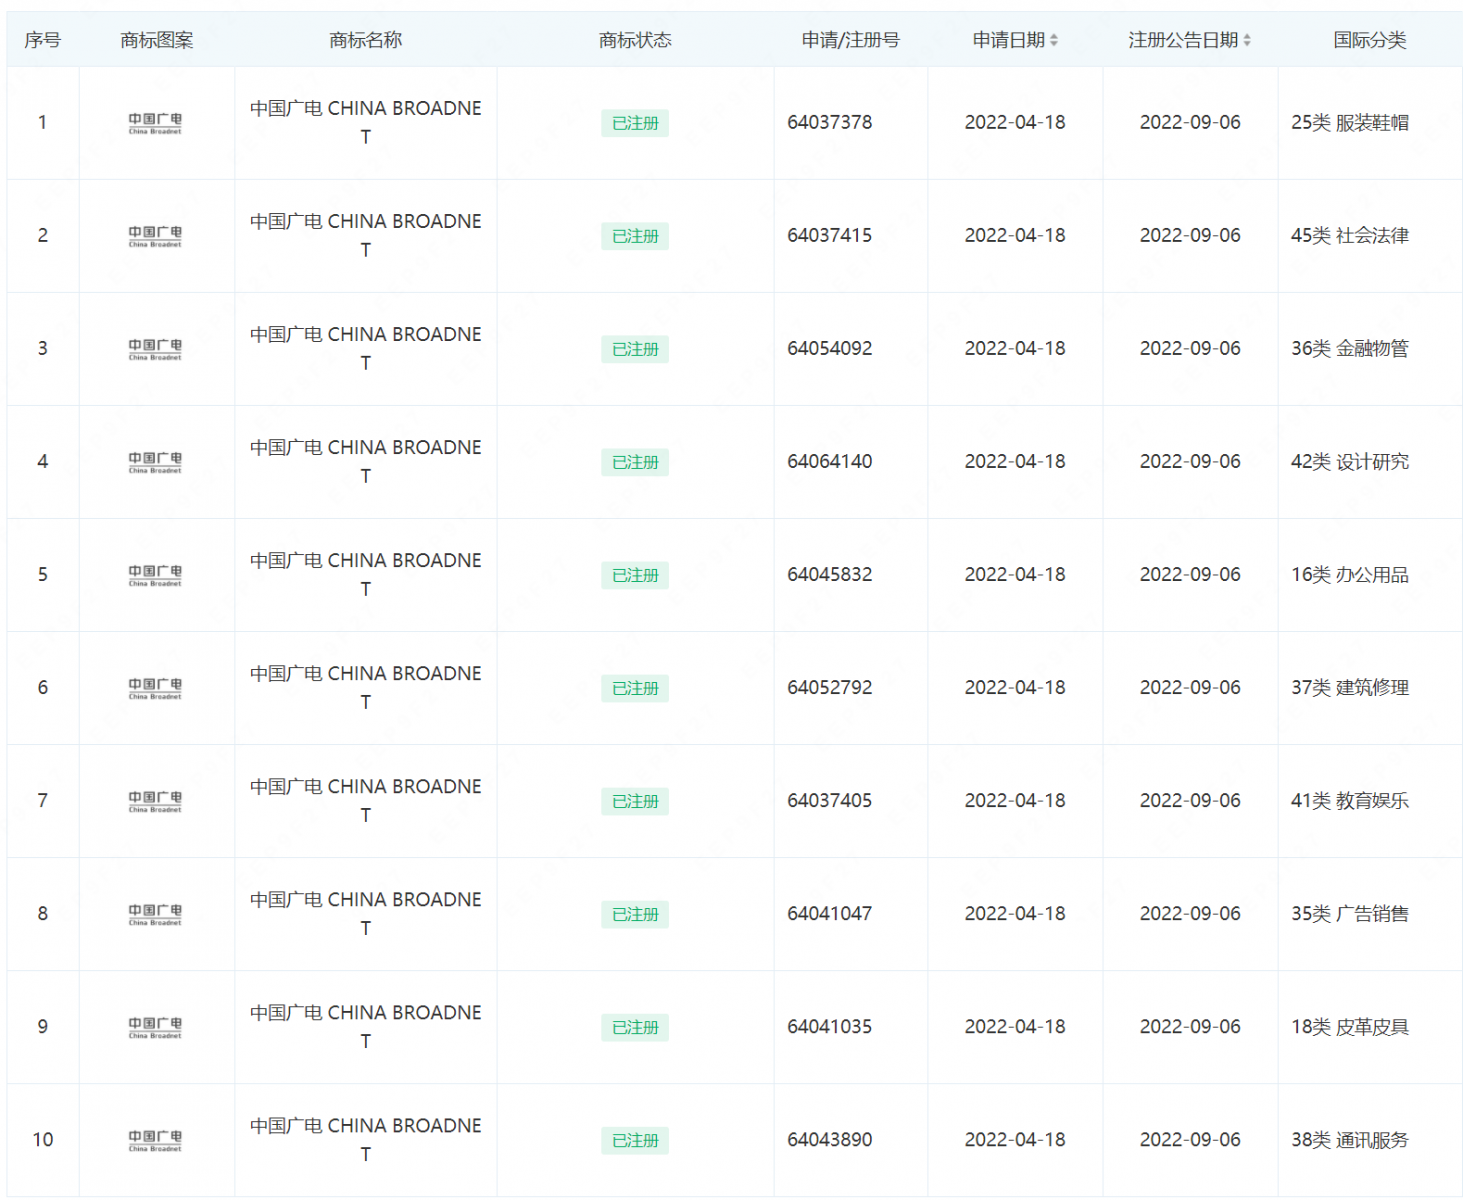Select registration number 64064140
The width and height of the screenshot is (1463, 1200).
coord(829,461)
